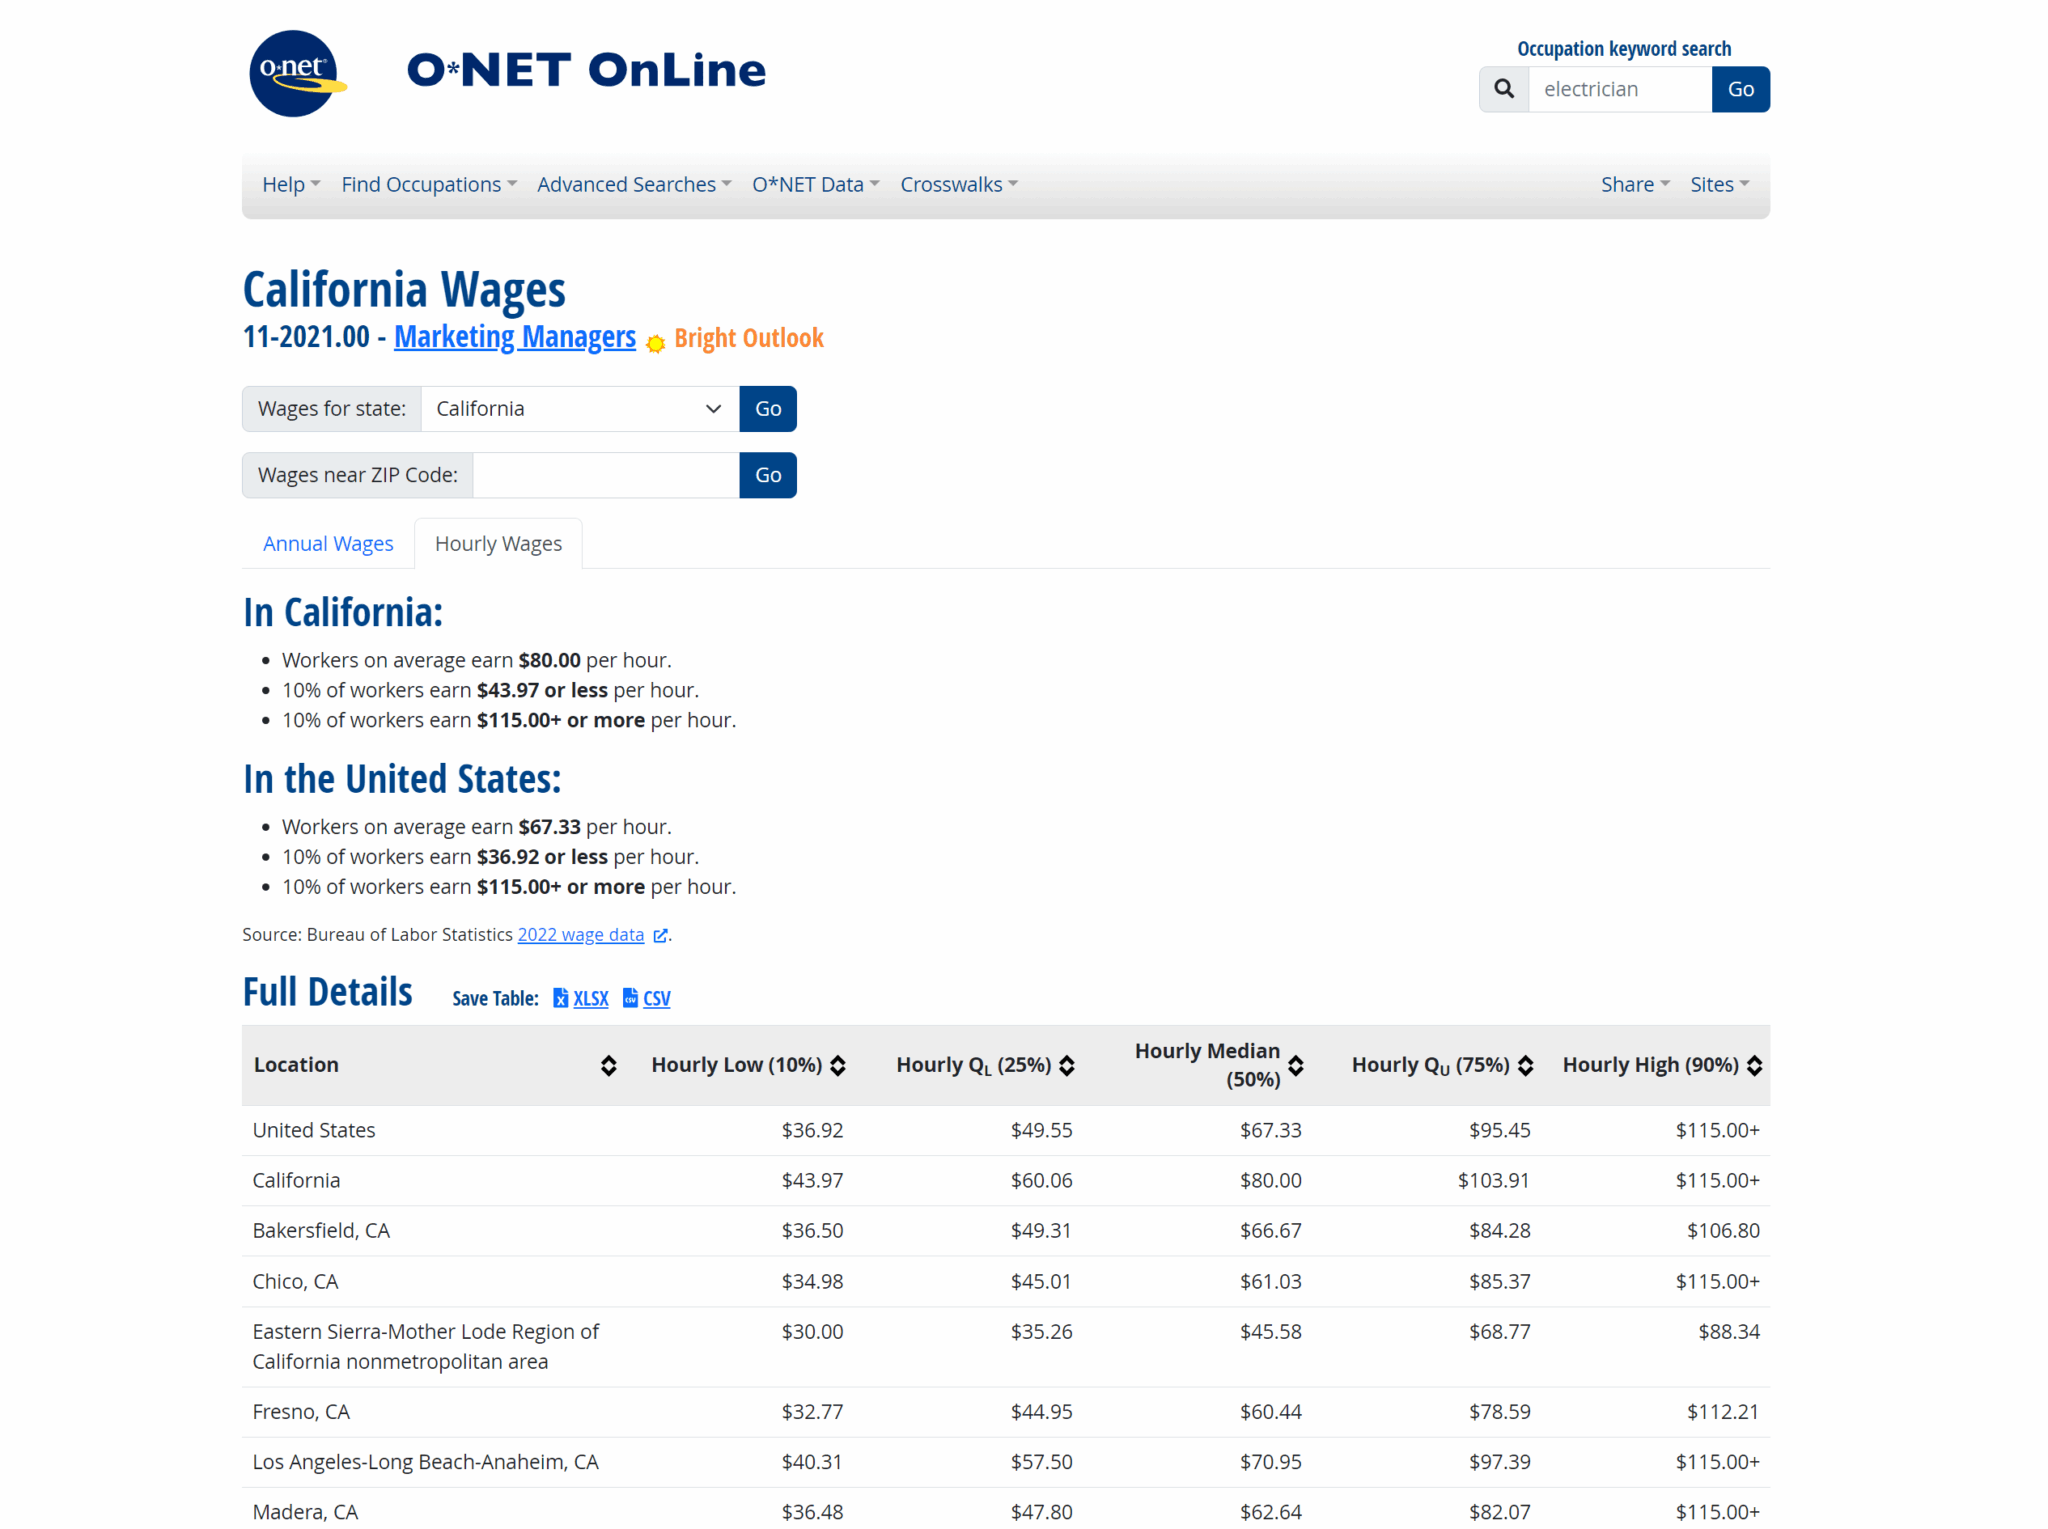Click Go next to ZIP Code field
The width and height of the screenshot is (2048, 1529).
(x=768, y=475)
